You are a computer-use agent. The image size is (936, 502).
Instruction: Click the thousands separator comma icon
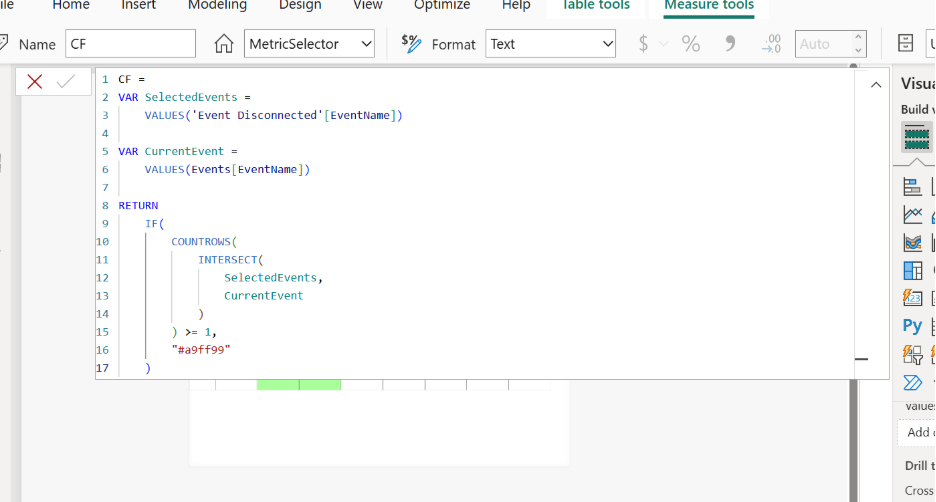coord(730,44)
